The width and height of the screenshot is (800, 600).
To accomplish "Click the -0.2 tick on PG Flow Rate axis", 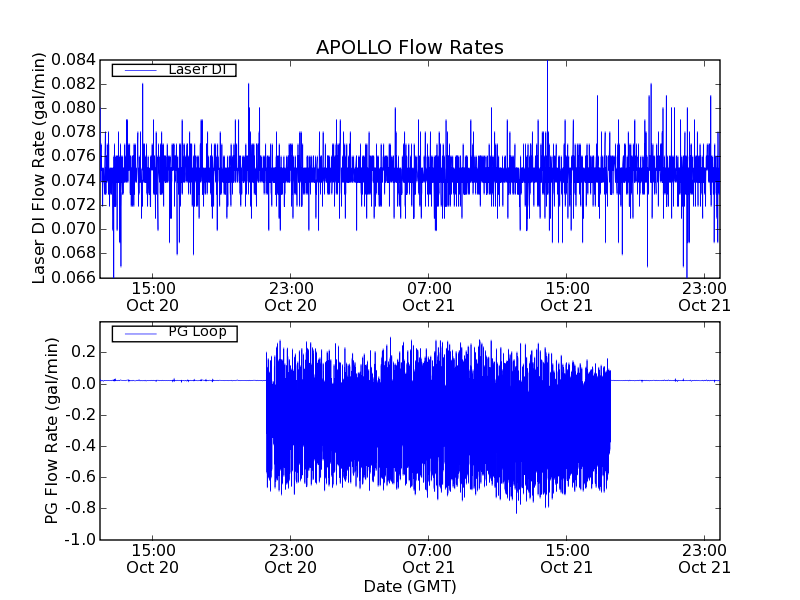I will (80, 415).
